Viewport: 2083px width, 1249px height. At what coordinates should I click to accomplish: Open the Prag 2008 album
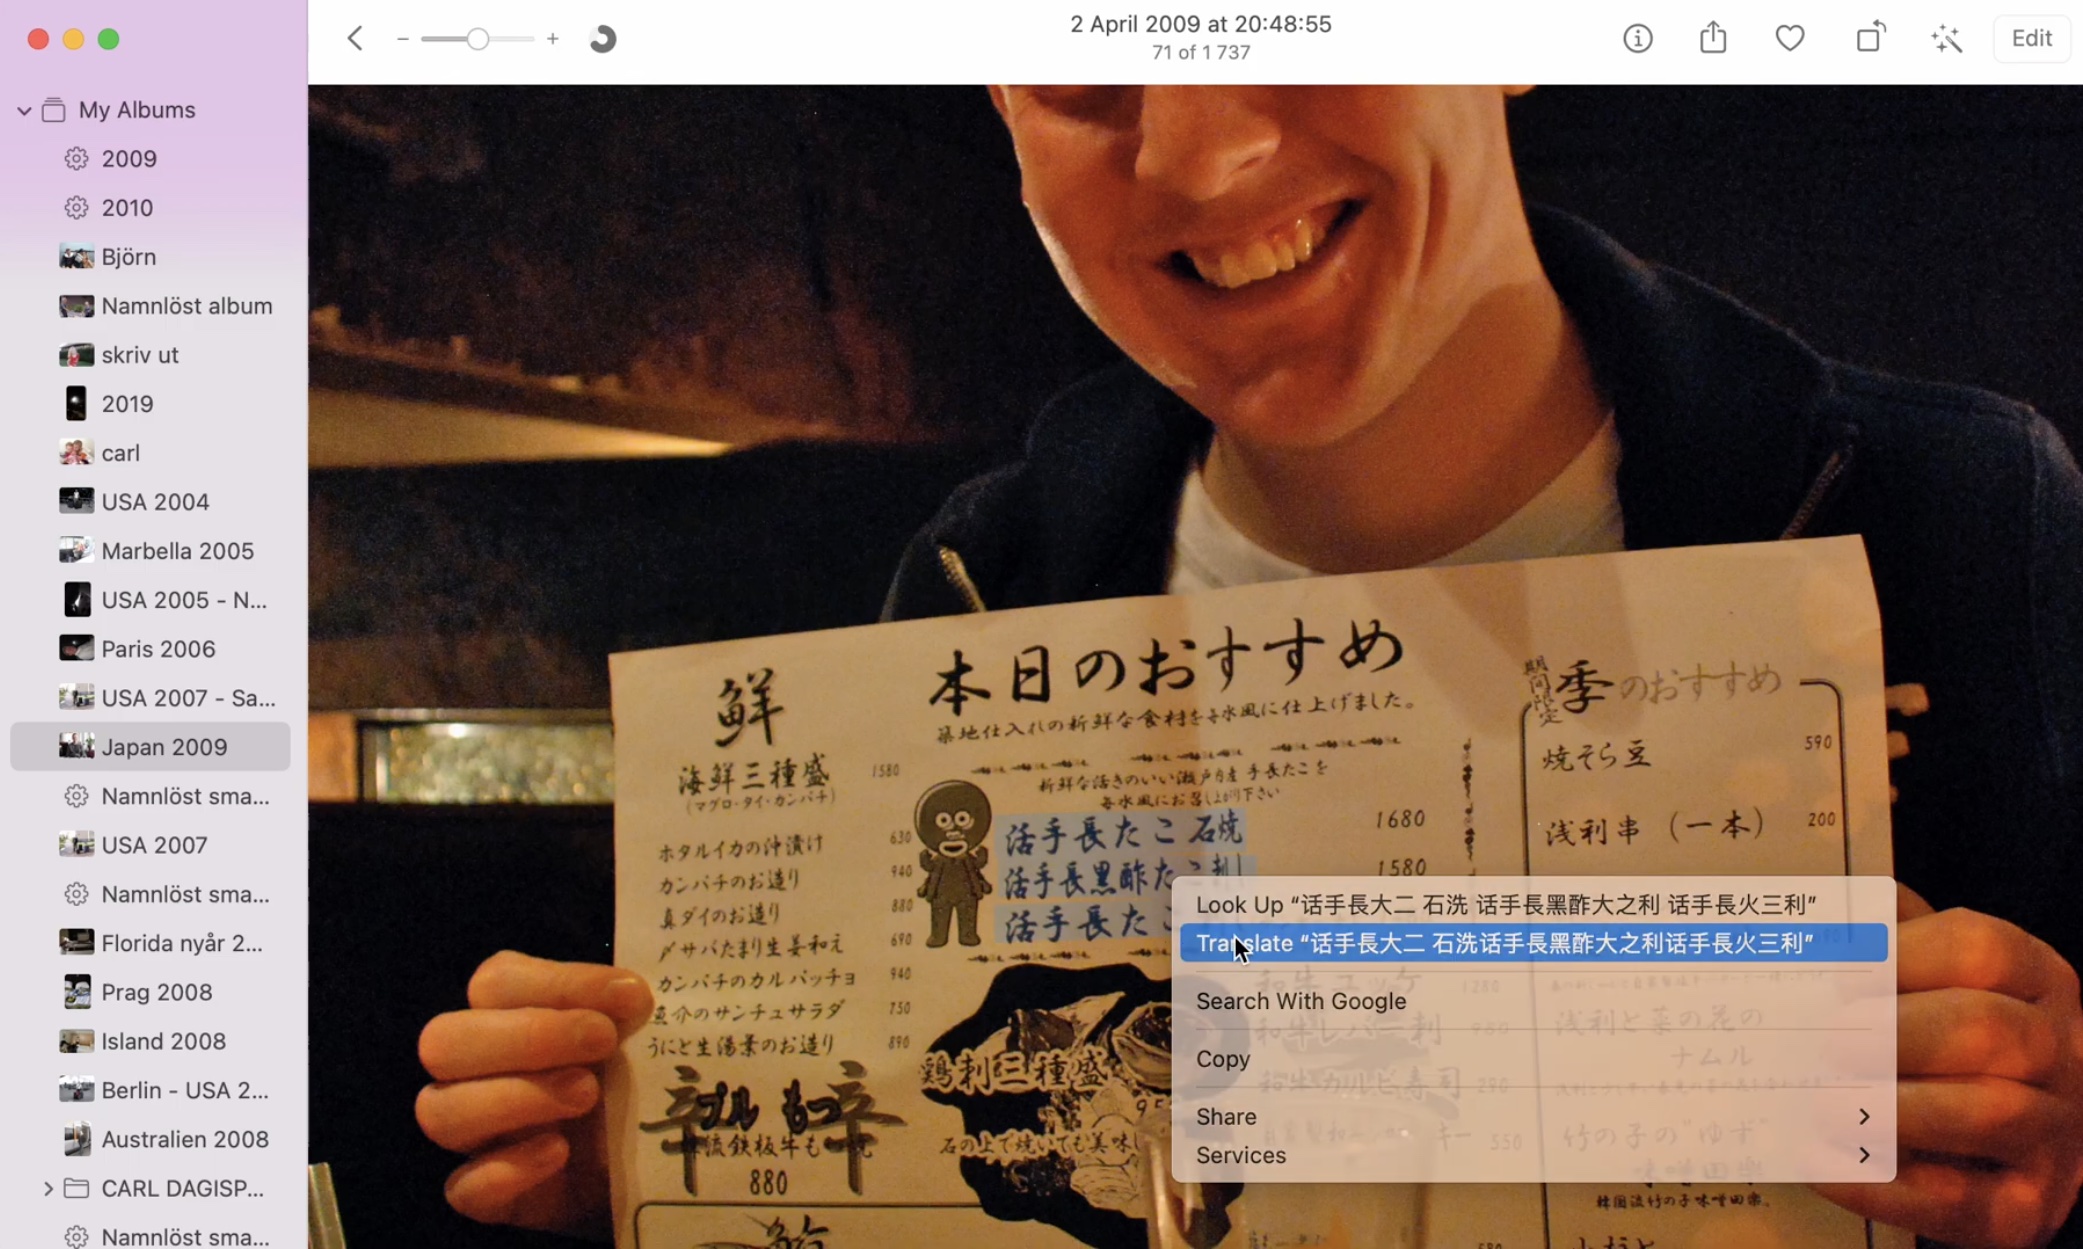coord(150,992)
